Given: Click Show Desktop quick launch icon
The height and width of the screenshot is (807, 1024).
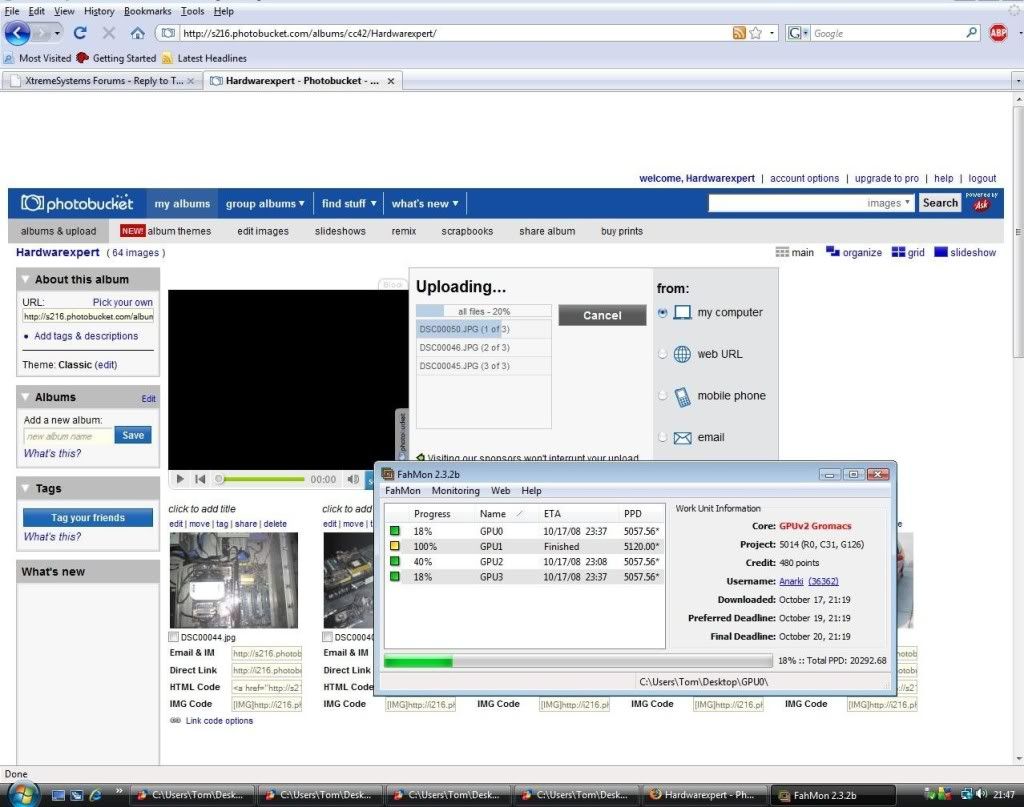Looking at the screenshot, I should (x=58, y=795).
